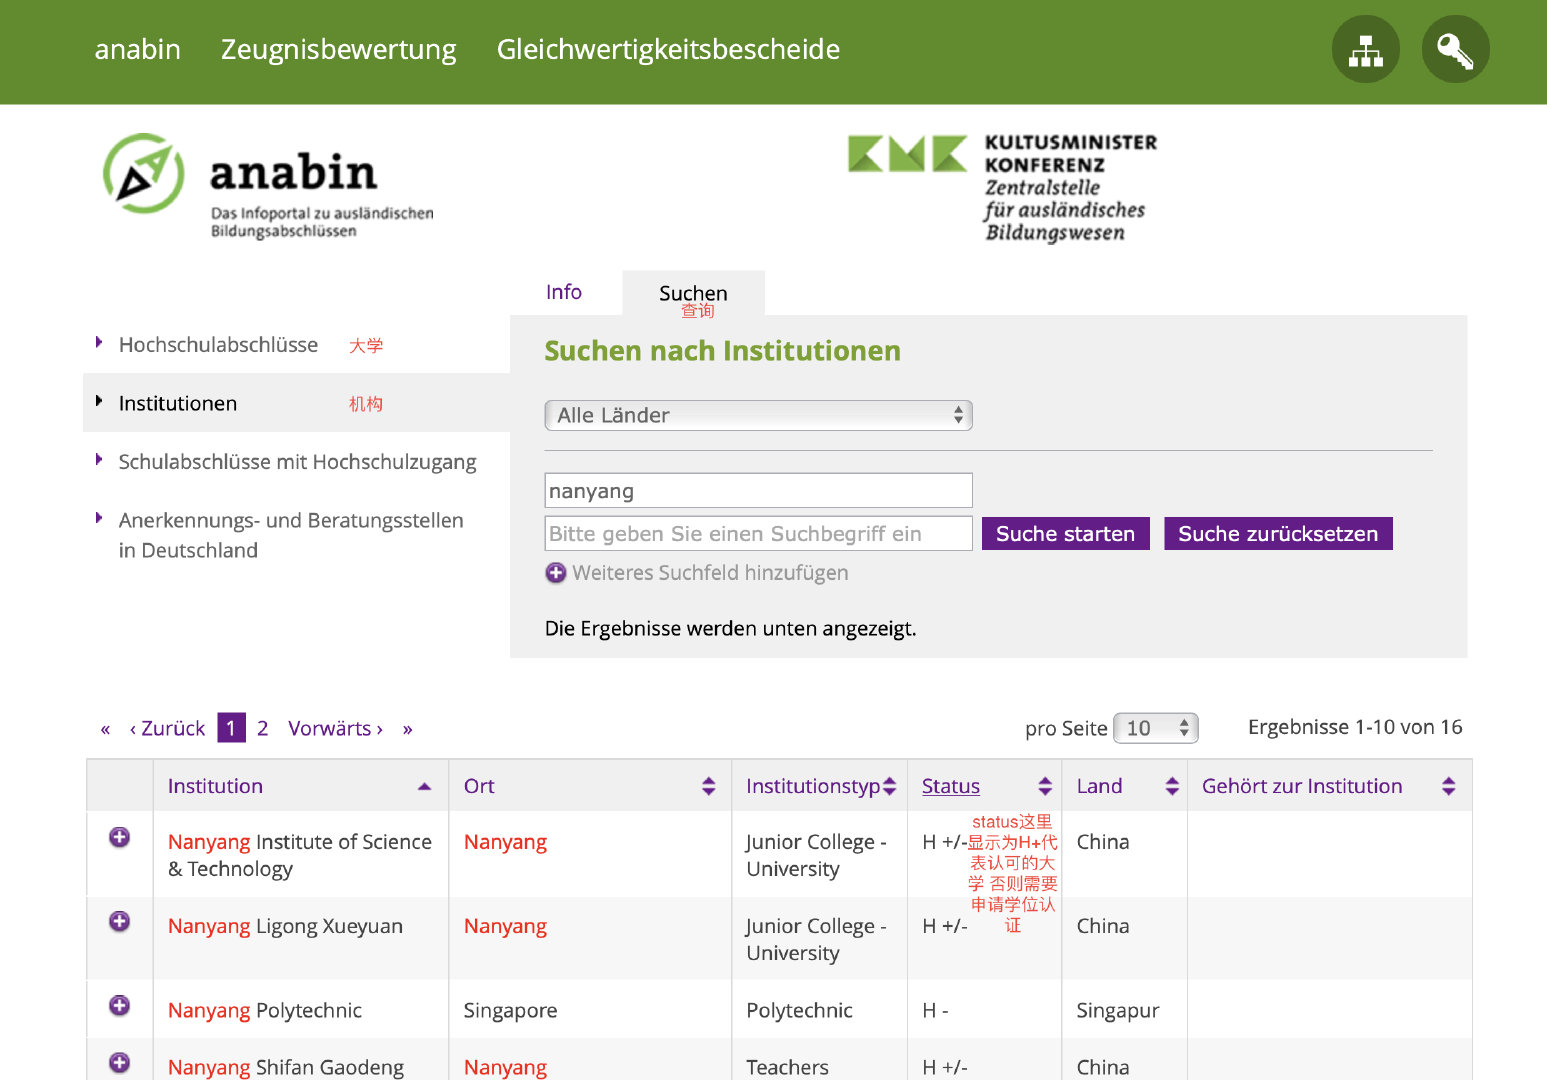1547x1080 pixels.
Task: Expand the Nanyang Ligong Xueyuan row
Action: tap(119, 922)
